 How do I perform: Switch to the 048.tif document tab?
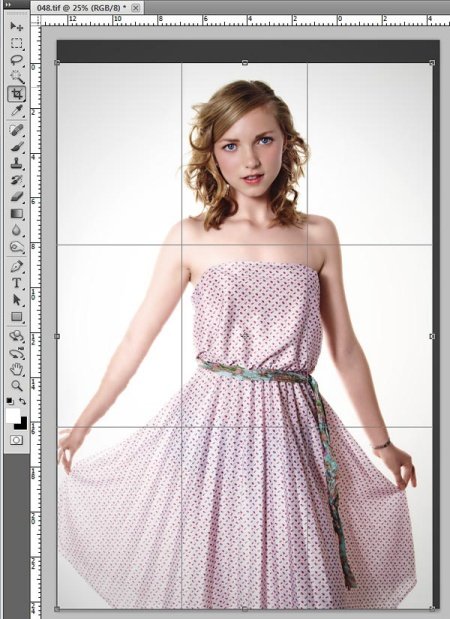81,8
